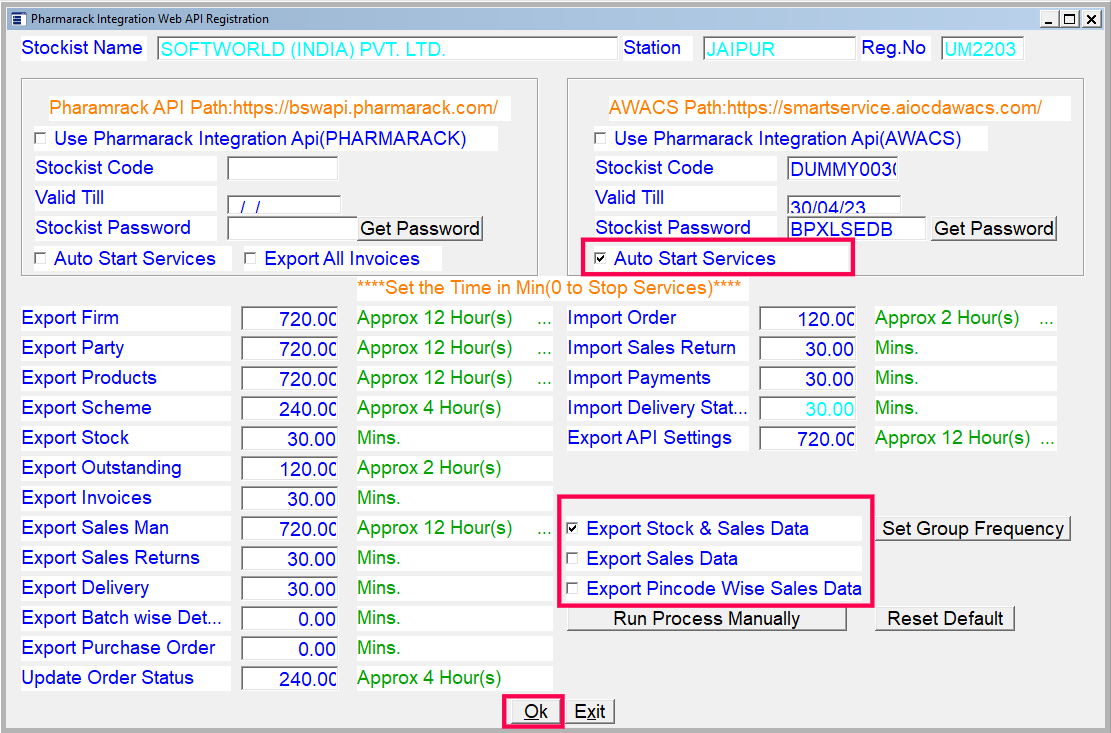
Task: Click the Export Firm label
Action: point(70,318)
